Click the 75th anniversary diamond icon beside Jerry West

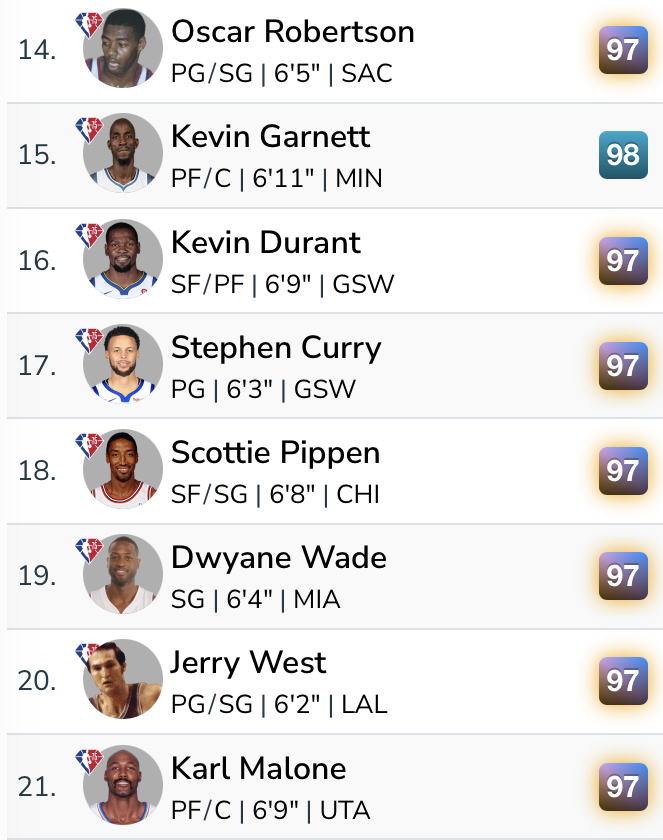pos(90,653)
